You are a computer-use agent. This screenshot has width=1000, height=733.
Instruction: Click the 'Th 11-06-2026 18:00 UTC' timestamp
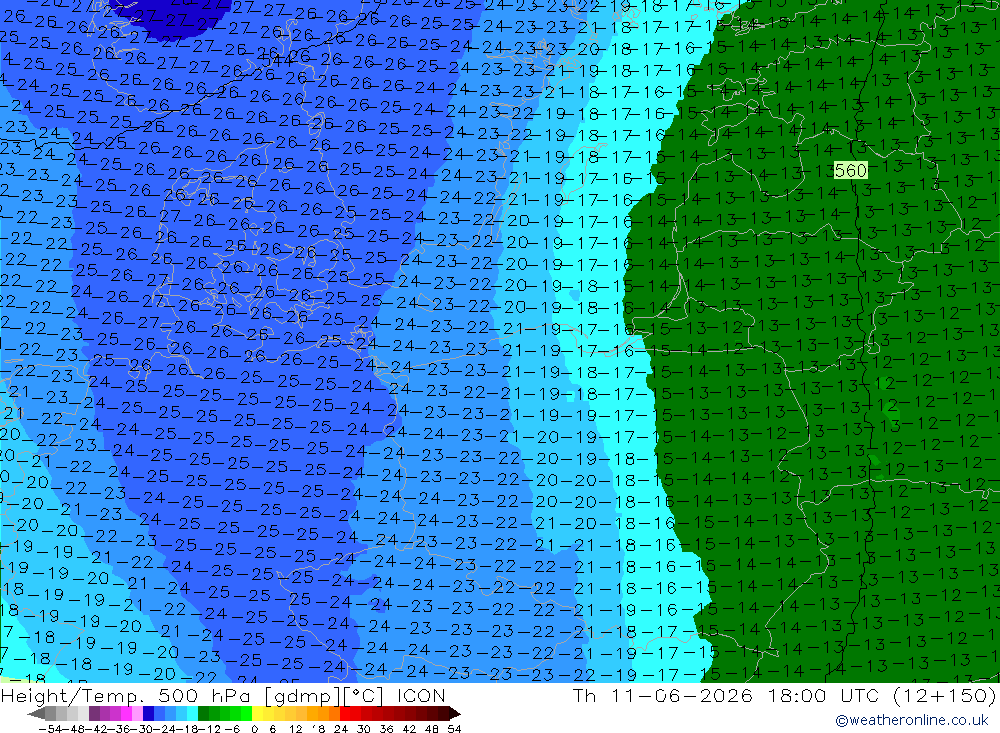(x=726, y=695)
